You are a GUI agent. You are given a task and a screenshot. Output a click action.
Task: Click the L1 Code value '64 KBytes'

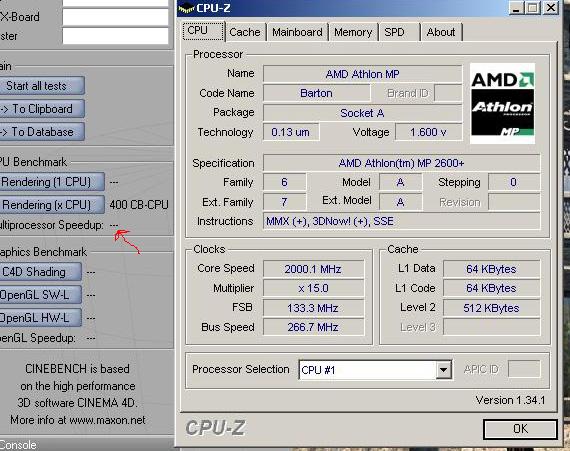(x=491, y=288)
